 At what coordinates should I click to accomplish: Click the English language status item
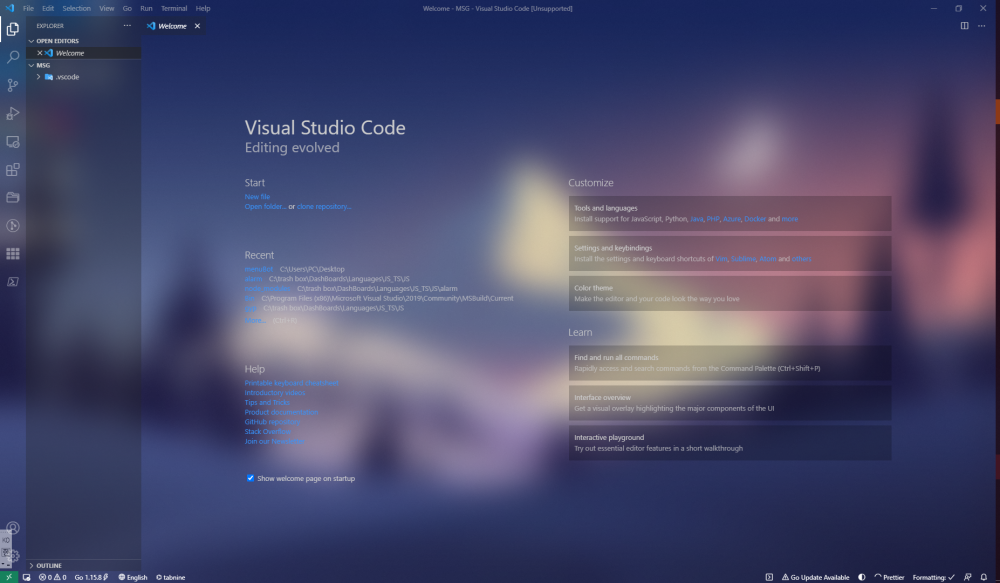pyautogui.click(x=133, y=577)
